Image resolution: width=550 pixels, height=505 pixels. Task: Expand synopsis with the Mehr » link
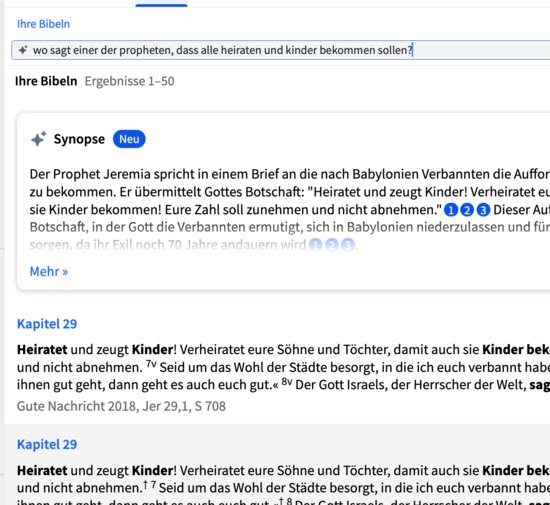click(x=49, y=271)
